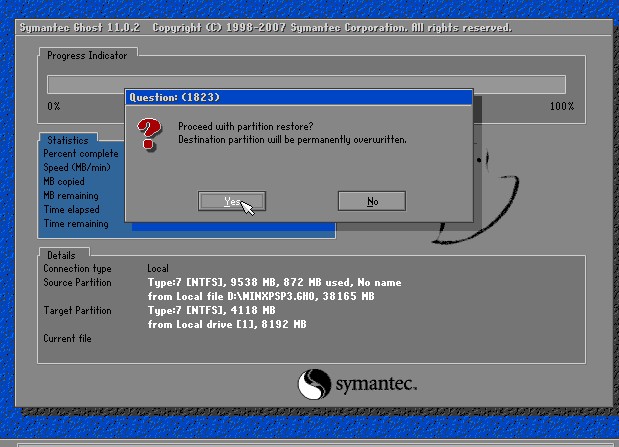Image resolution: width=619 pixels, height=447 pixels.
Task: Click 'Proceed with partition restore?' text
Action: pyautogui.click(x=246, y=126)
